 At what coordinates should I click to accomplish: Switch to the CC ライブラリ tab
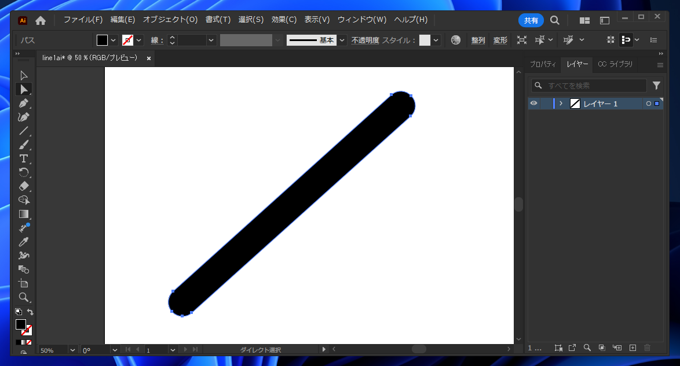tap(615, 64)
